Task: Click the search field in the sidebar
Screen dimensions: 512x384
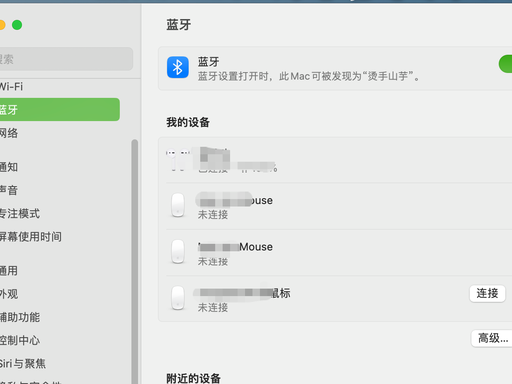Action: (65, 59)
